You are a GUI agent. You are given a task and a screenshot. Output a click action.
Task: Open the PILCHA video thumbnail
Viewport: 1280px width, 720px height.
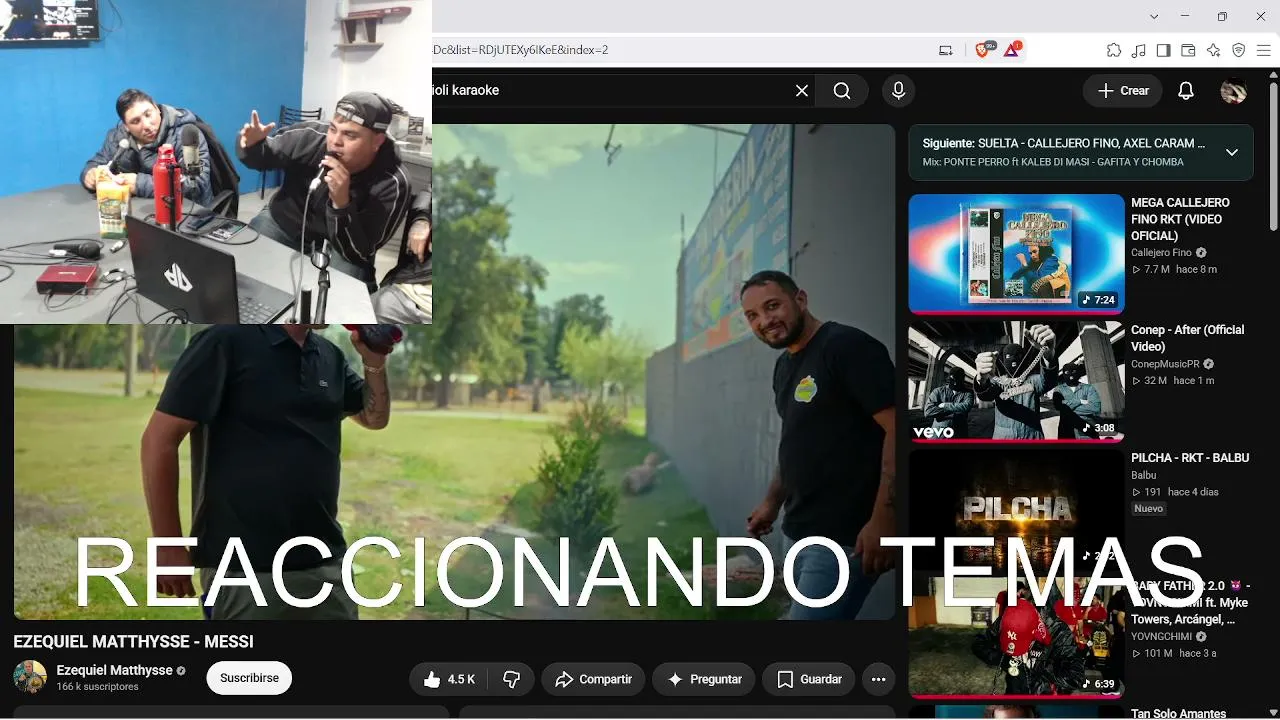click(x=1016, y=508)
